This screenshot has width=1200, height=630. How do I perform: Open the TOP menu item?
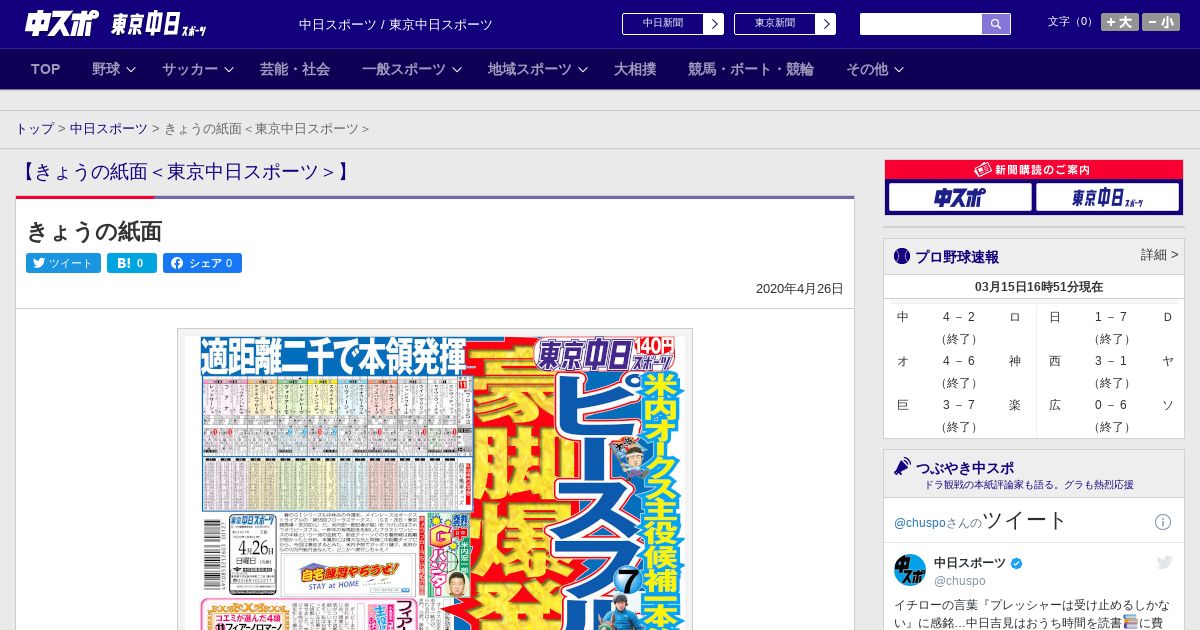[46, 69]
